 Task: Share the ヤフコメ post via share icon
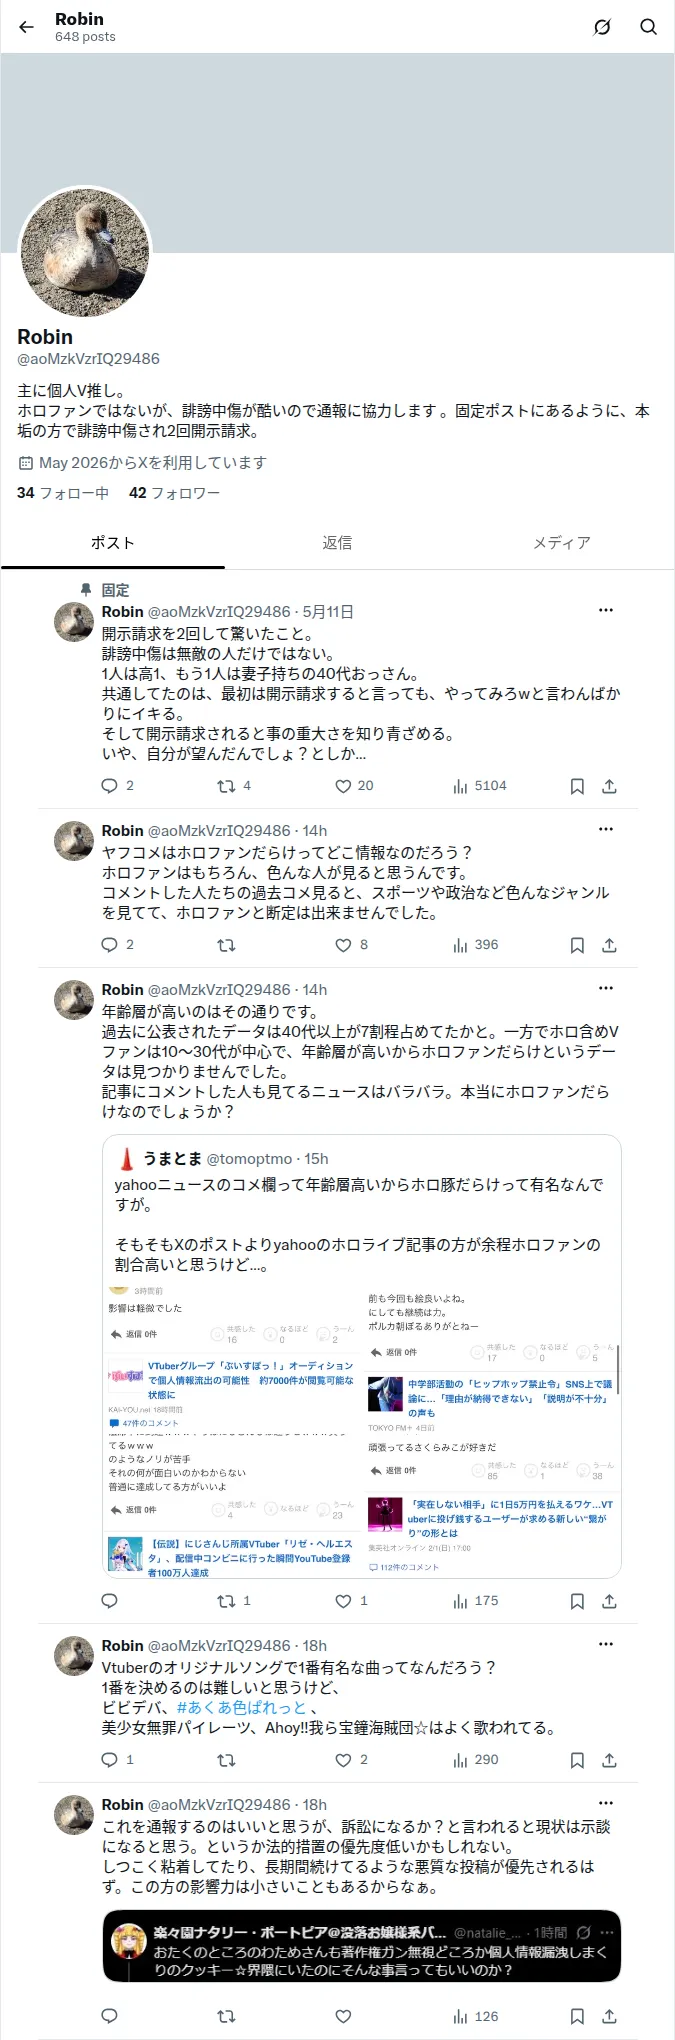[x=609, y=945]
